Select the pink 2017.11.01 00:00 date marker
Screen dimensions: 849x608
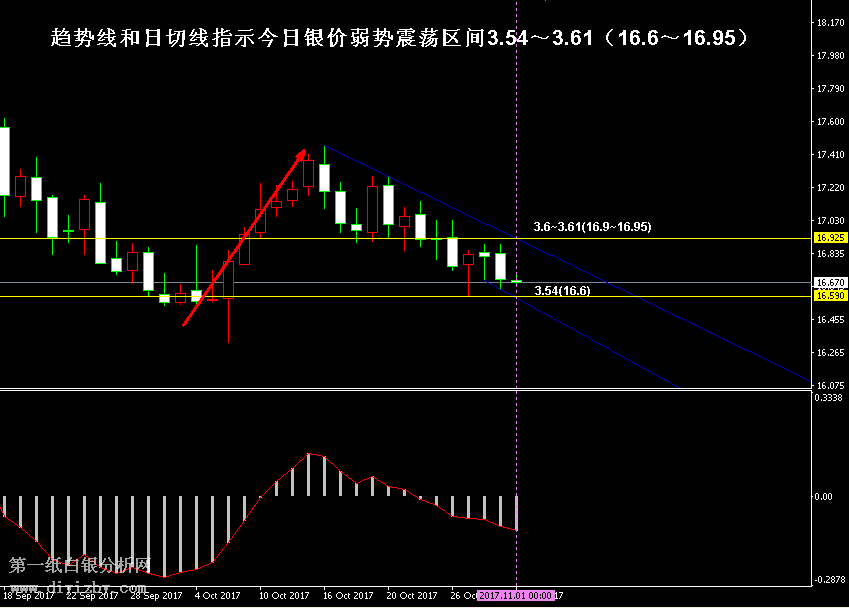[x=515, y=596]
